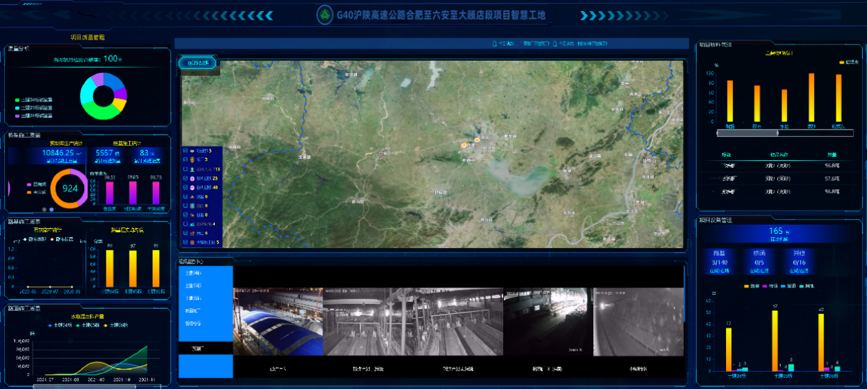The image size is (867, 389).
Task: Toggle the last map layer checkbox with count 5
Action: click(x=184, y=243)
